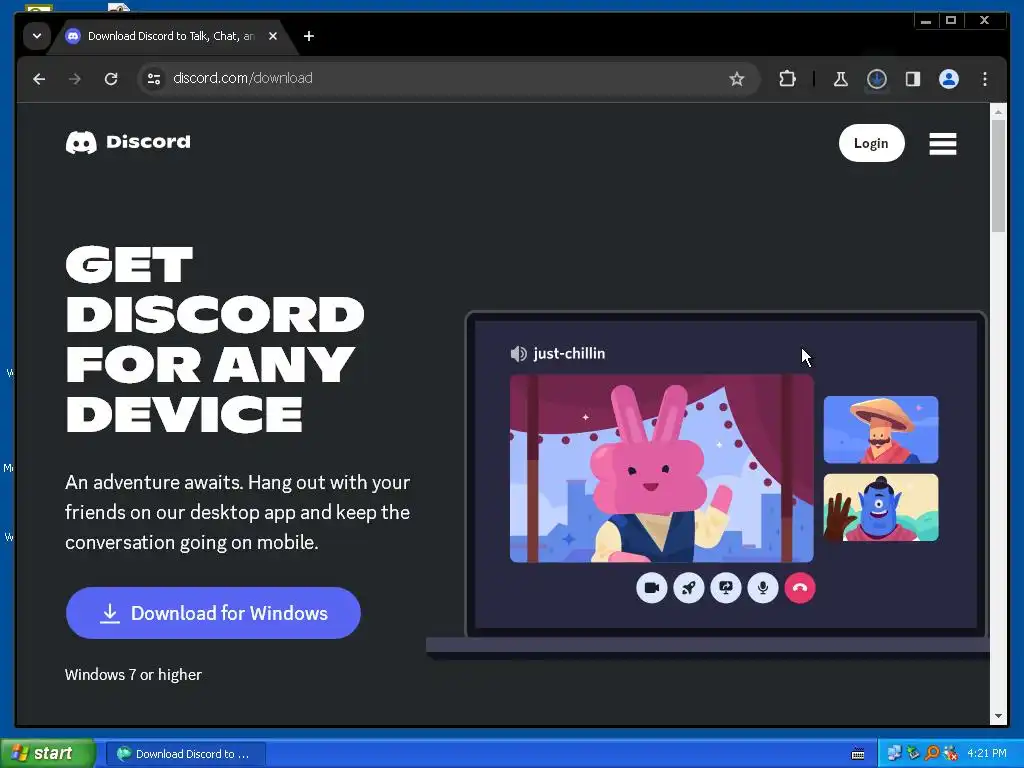Screen dimensions: 1024x768
Task: Click the Discord logo in the header
Action: (128, 142)
